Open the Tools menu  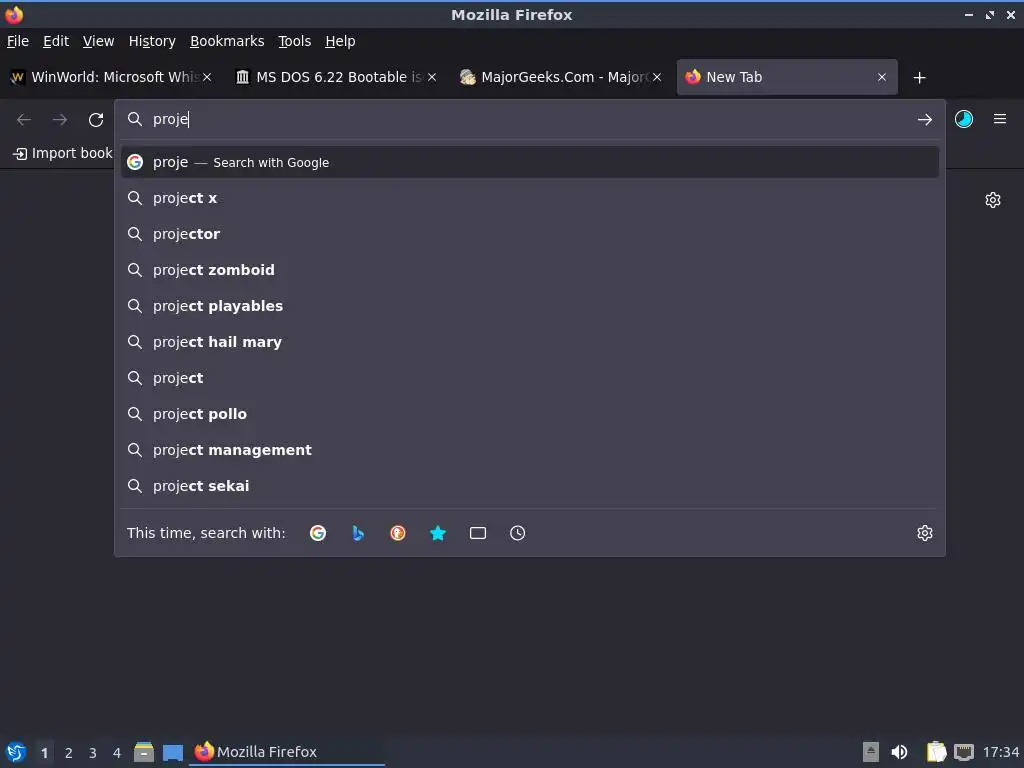(294, 41)
